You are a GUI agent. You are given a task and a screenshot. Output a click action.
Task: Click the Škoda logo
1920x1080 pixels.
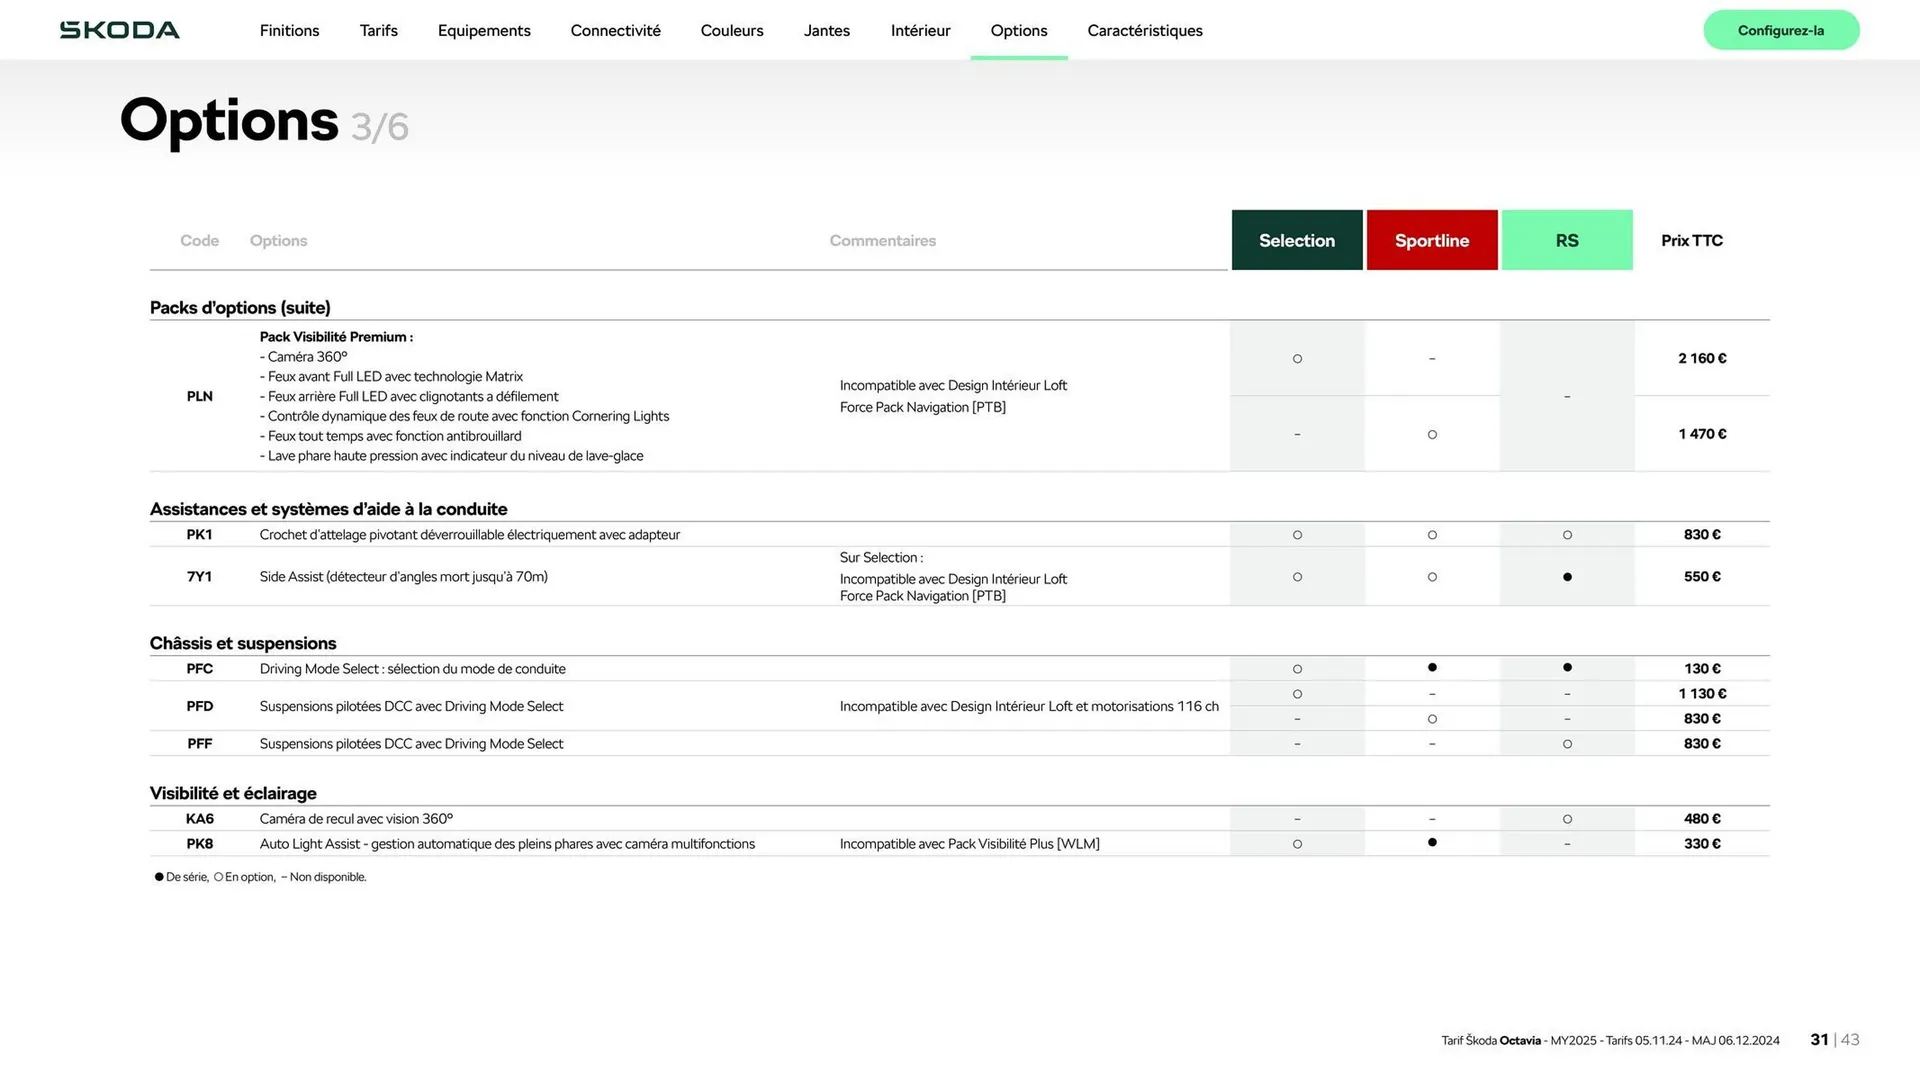[x=120, y=30]
